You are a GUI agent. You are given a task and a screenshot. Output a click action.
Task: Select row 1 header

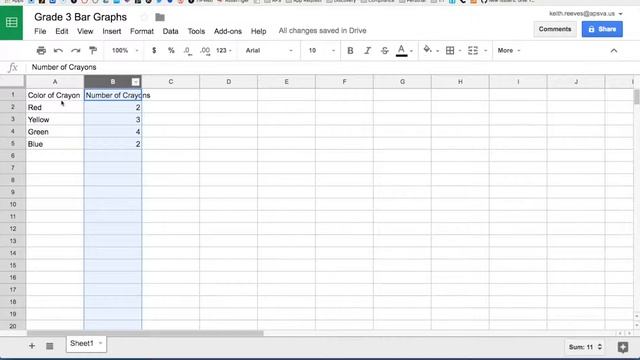tap(13, 95)
